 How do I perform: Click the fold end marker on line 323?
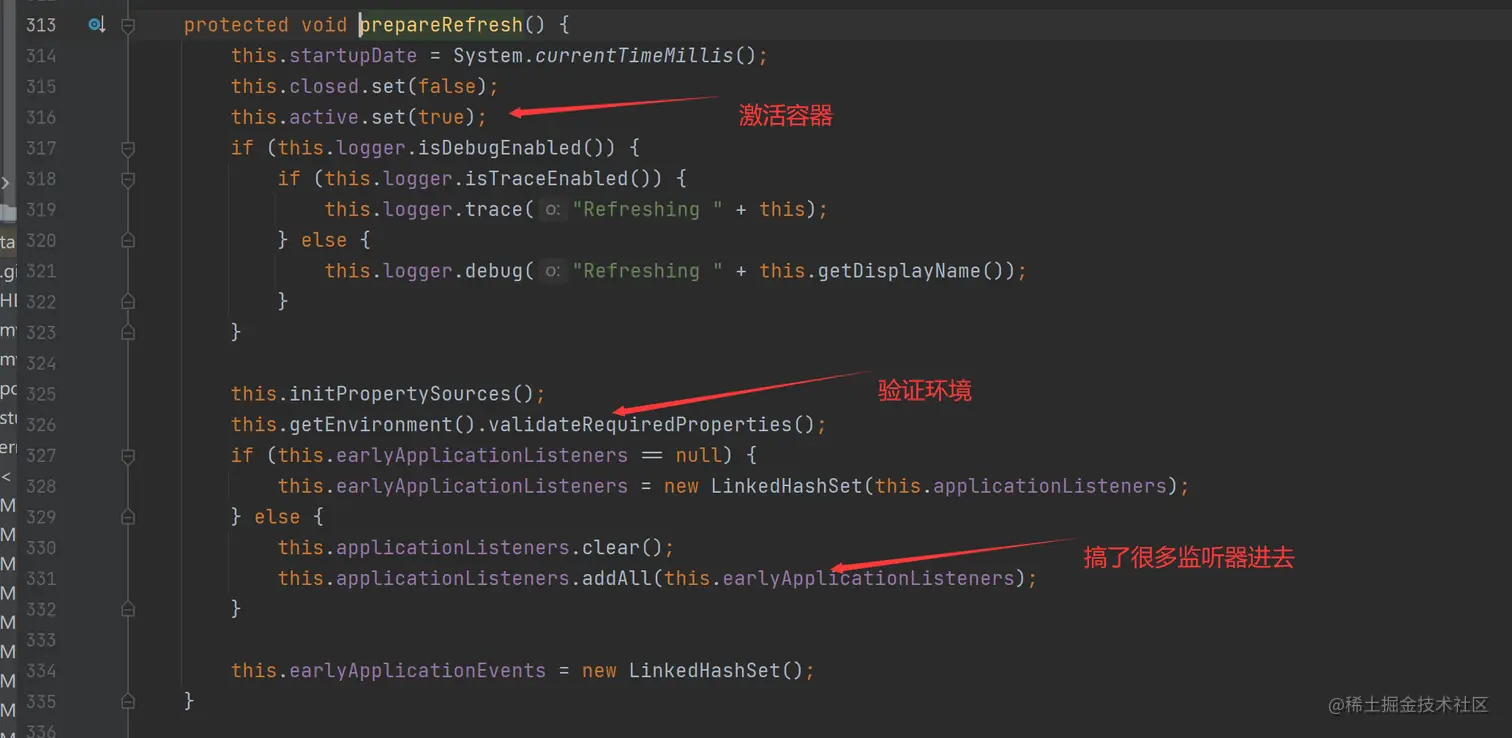tap(128, 333)
